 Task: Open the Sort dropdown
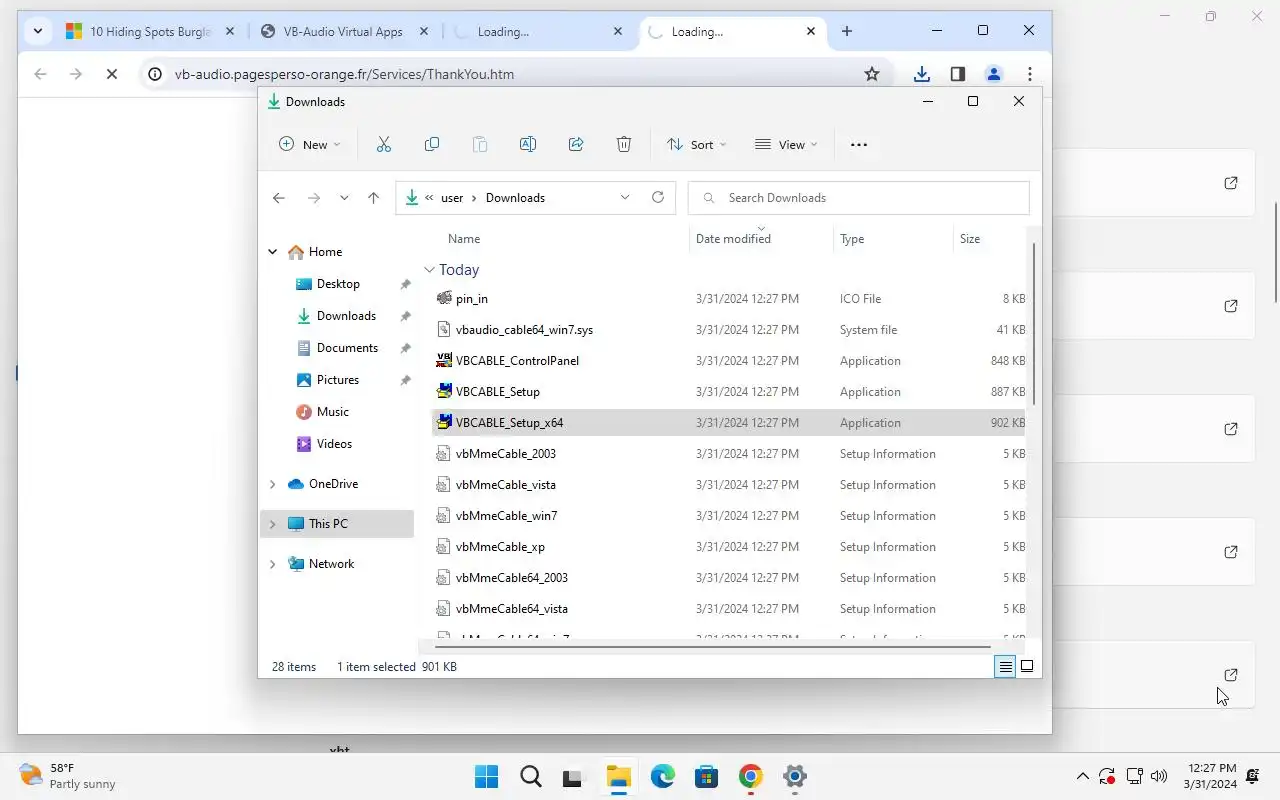[697, 144]
